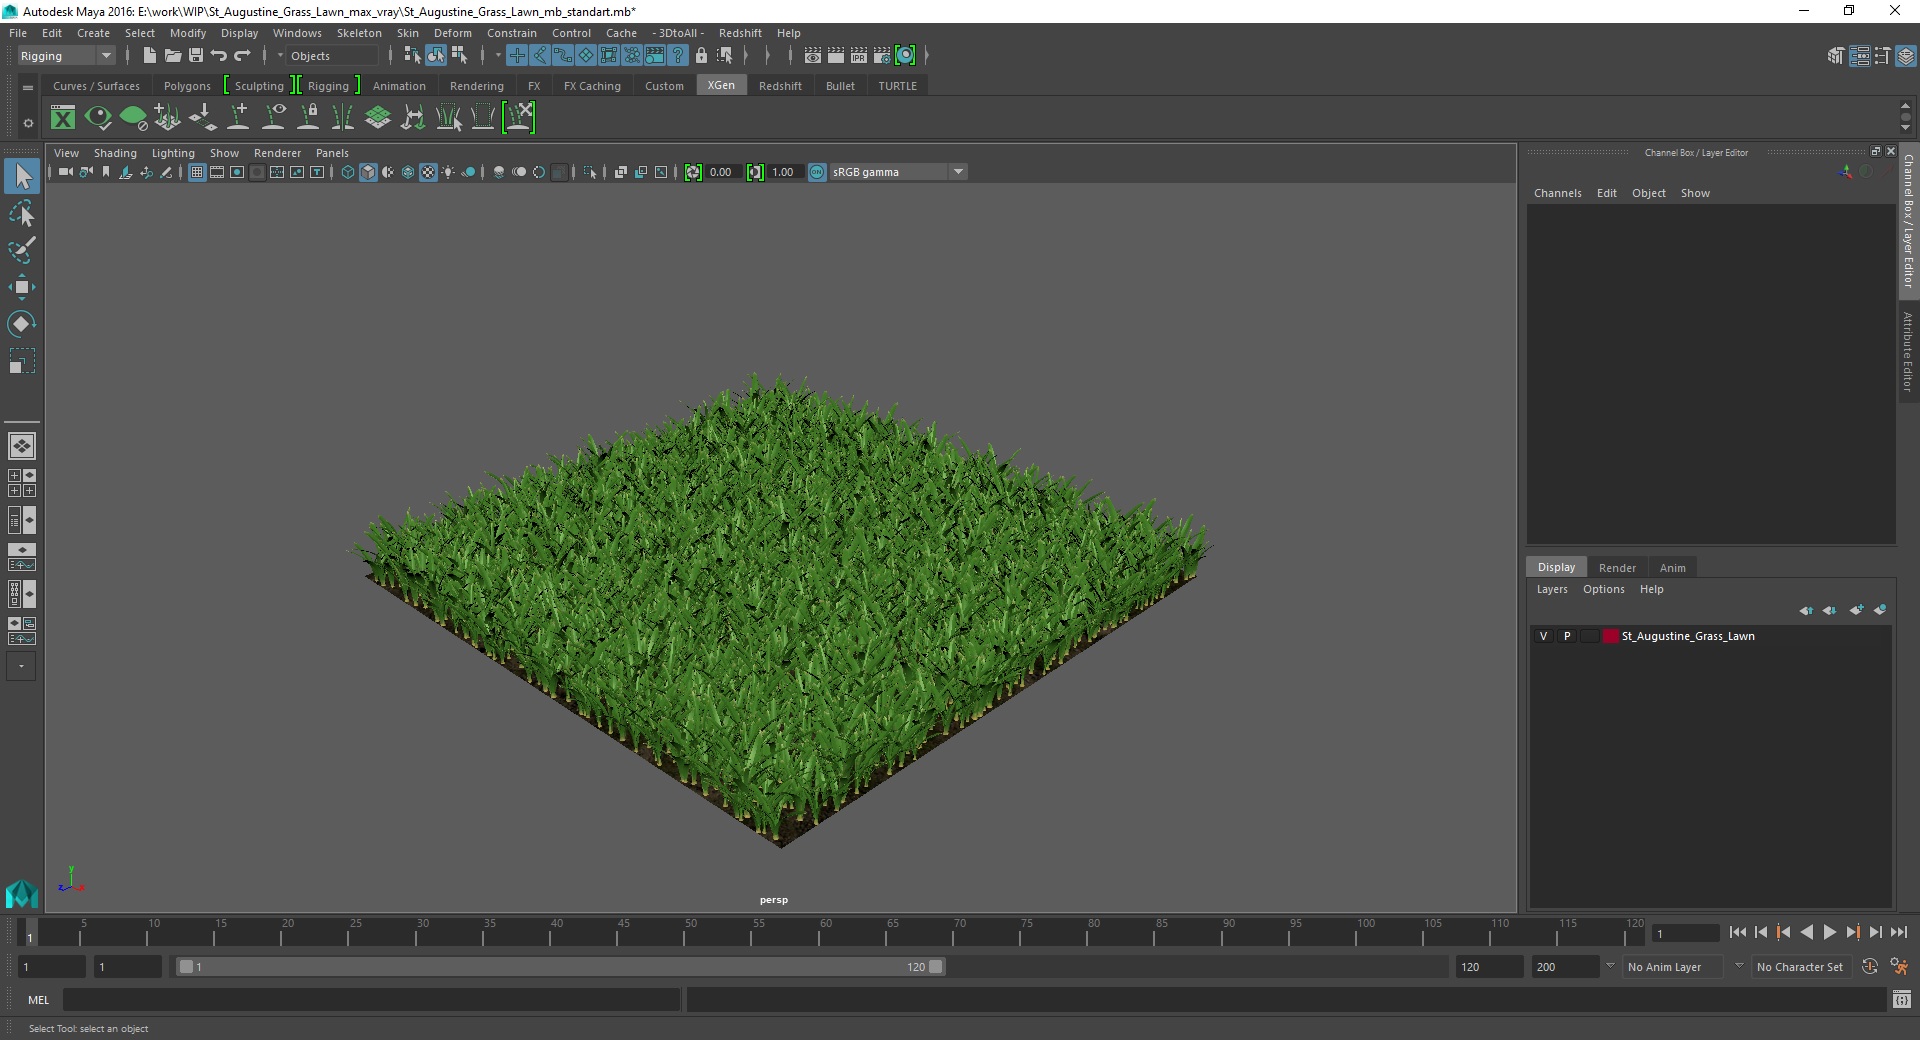Click the New Scene icon
Screen dimensions: 1920x1040
tap(149, 56)
